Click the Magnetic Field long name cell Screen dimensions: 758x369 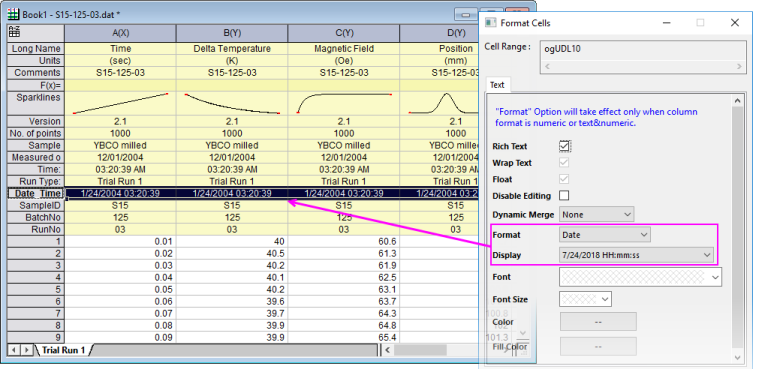point(344,48)
